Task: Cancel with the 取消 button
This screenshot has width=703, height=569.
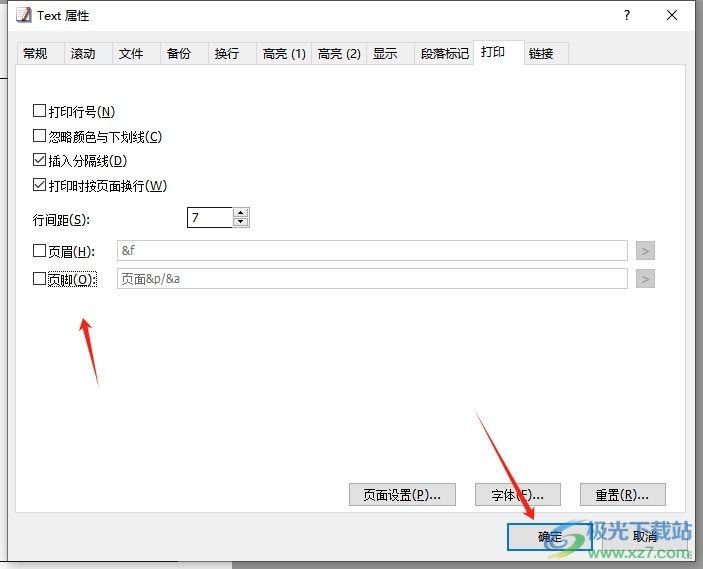Action: point(644,536)
